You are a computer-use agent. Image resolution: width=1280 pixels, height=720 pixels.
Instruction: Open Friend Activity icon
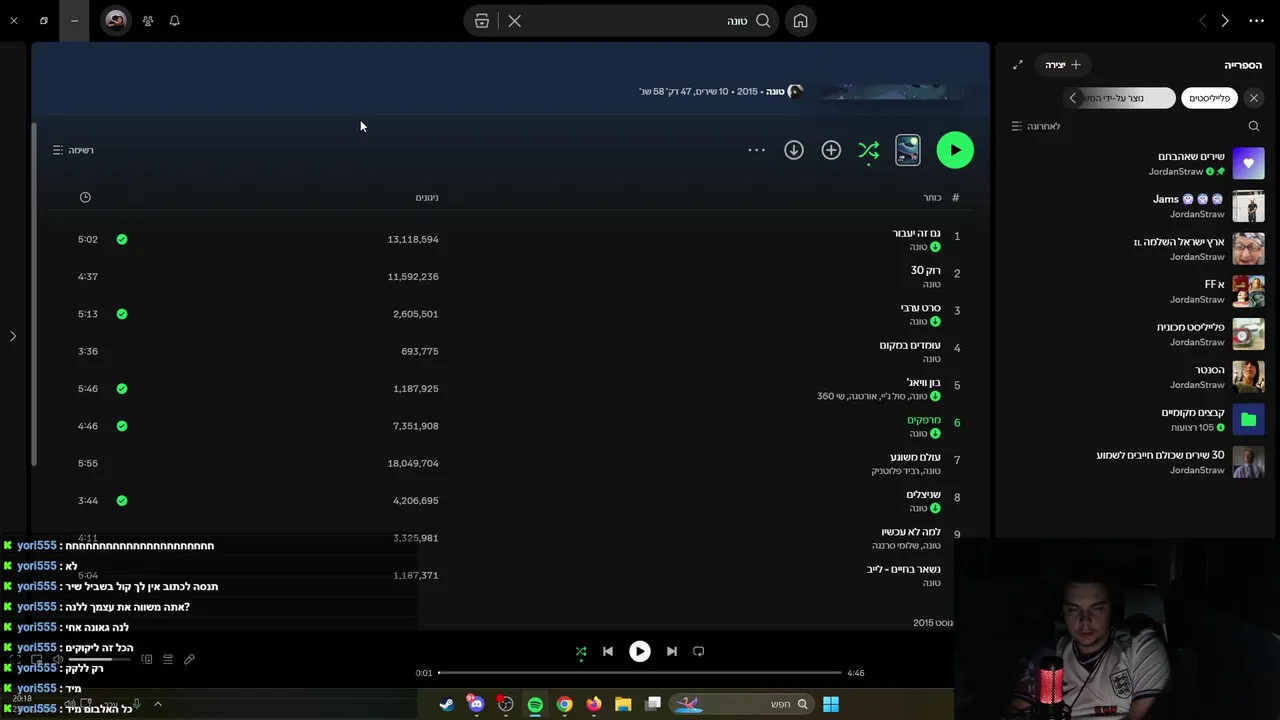click(x=148, y=21)
